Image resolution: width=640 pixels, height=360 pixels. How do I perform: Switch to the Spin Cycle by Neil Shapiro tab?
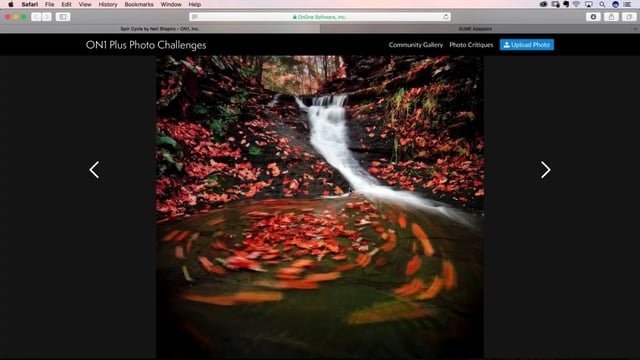coord(160,29)
